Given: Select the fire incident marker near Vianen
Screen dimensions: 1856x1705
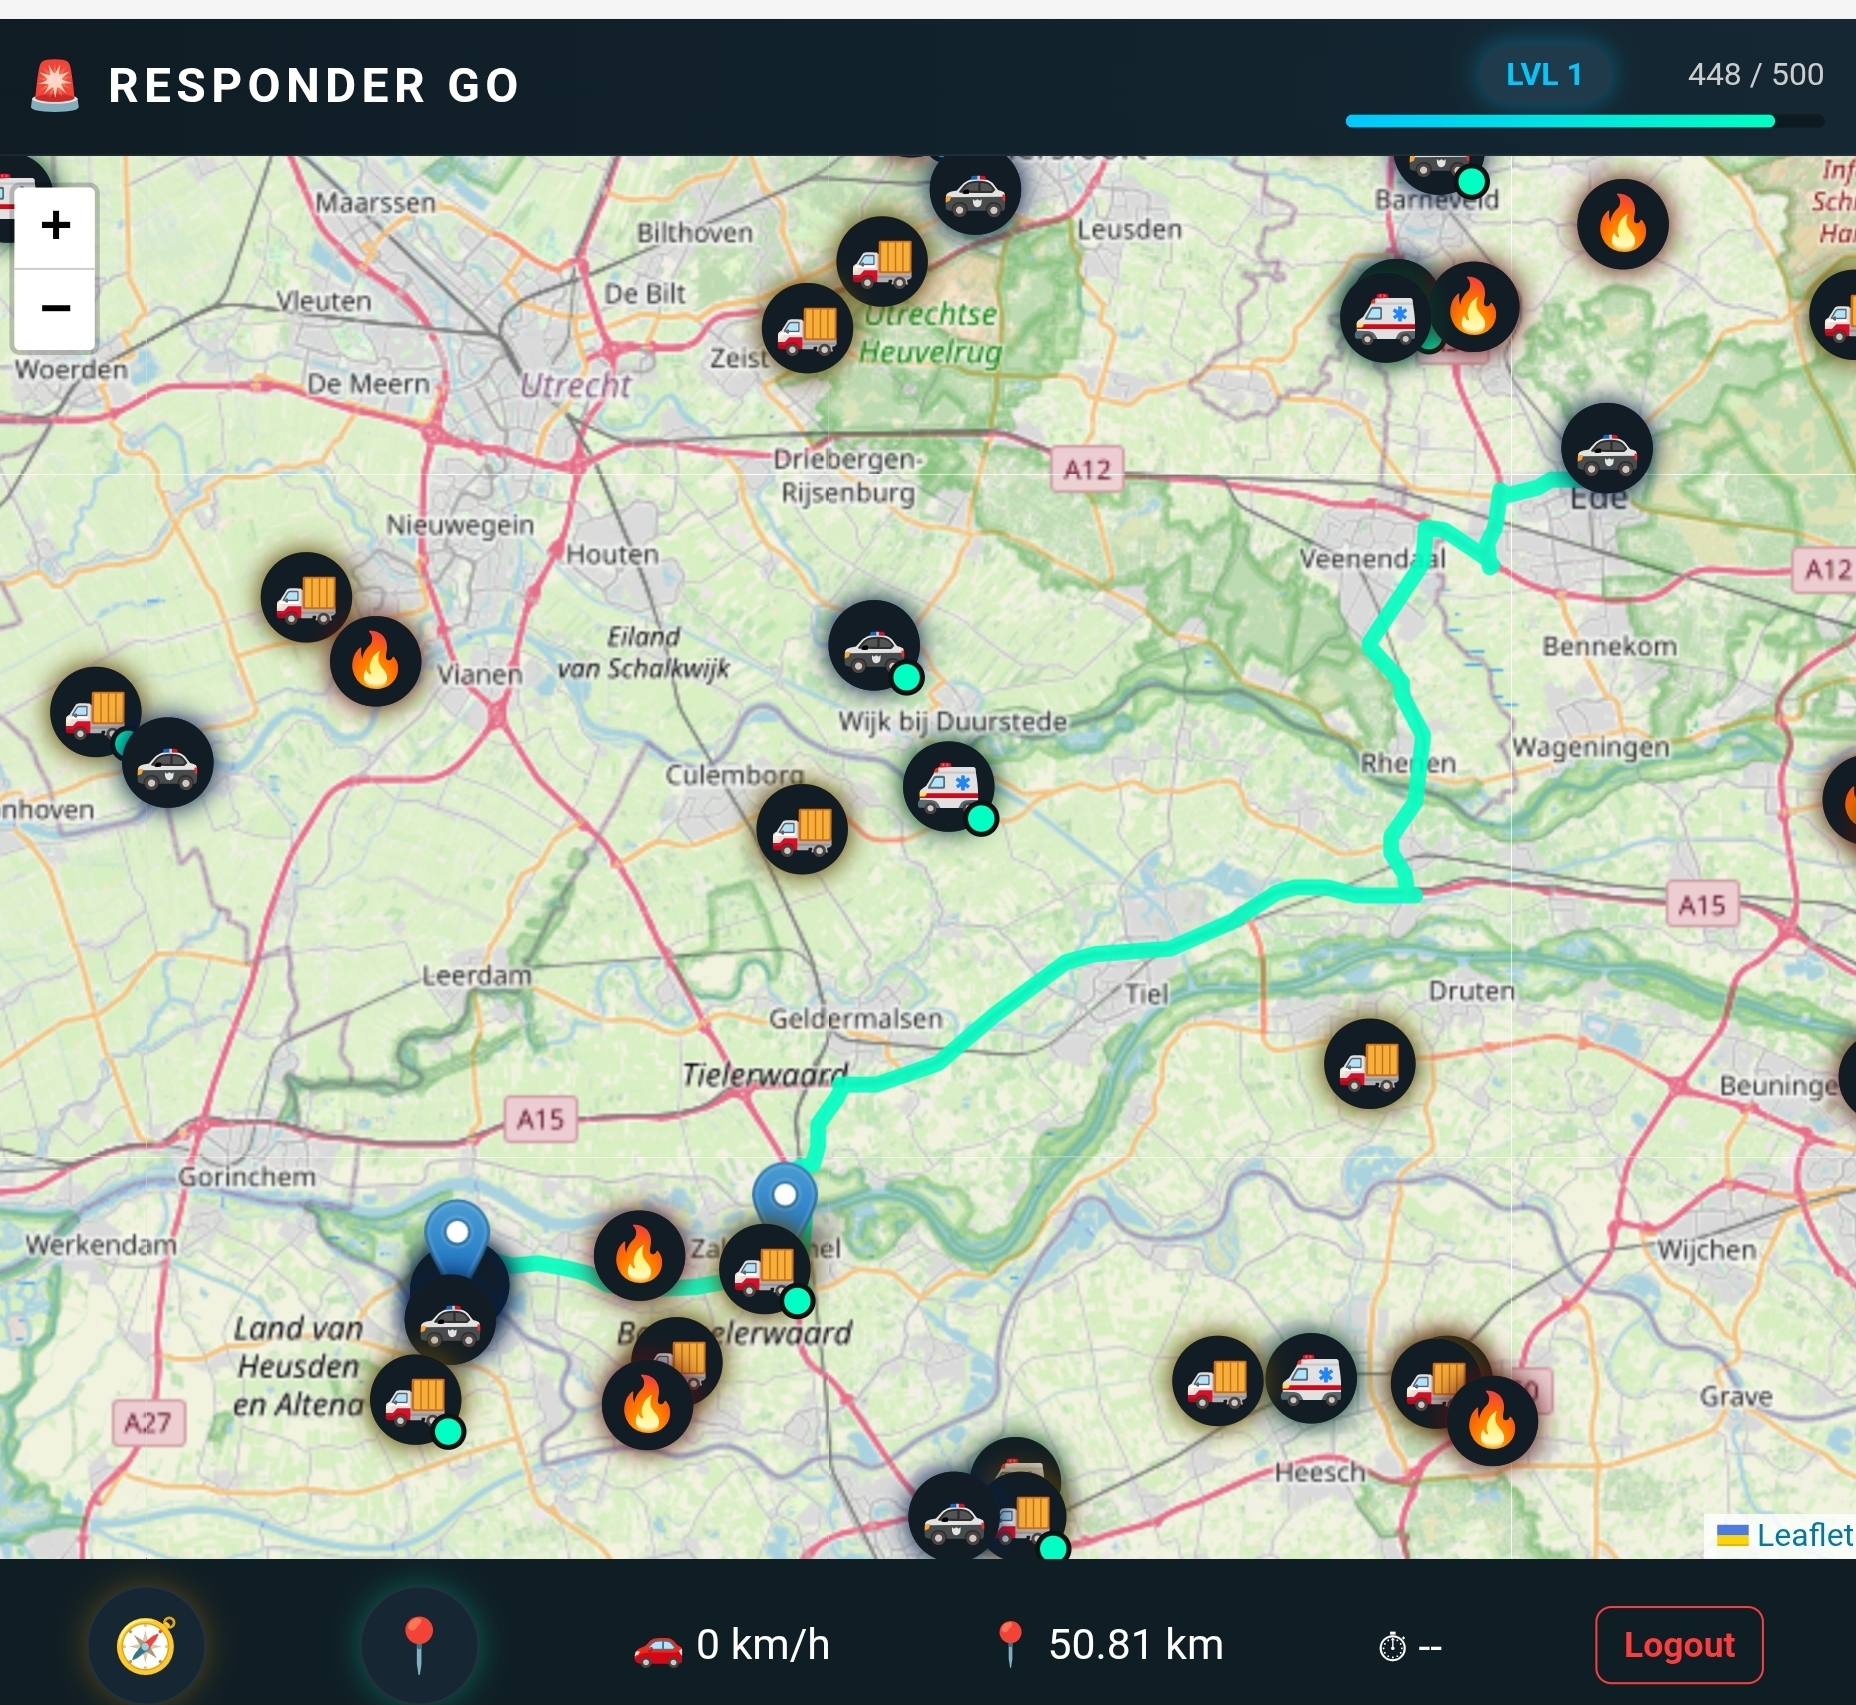Looking at the screenshot, I should coord(374,662).
